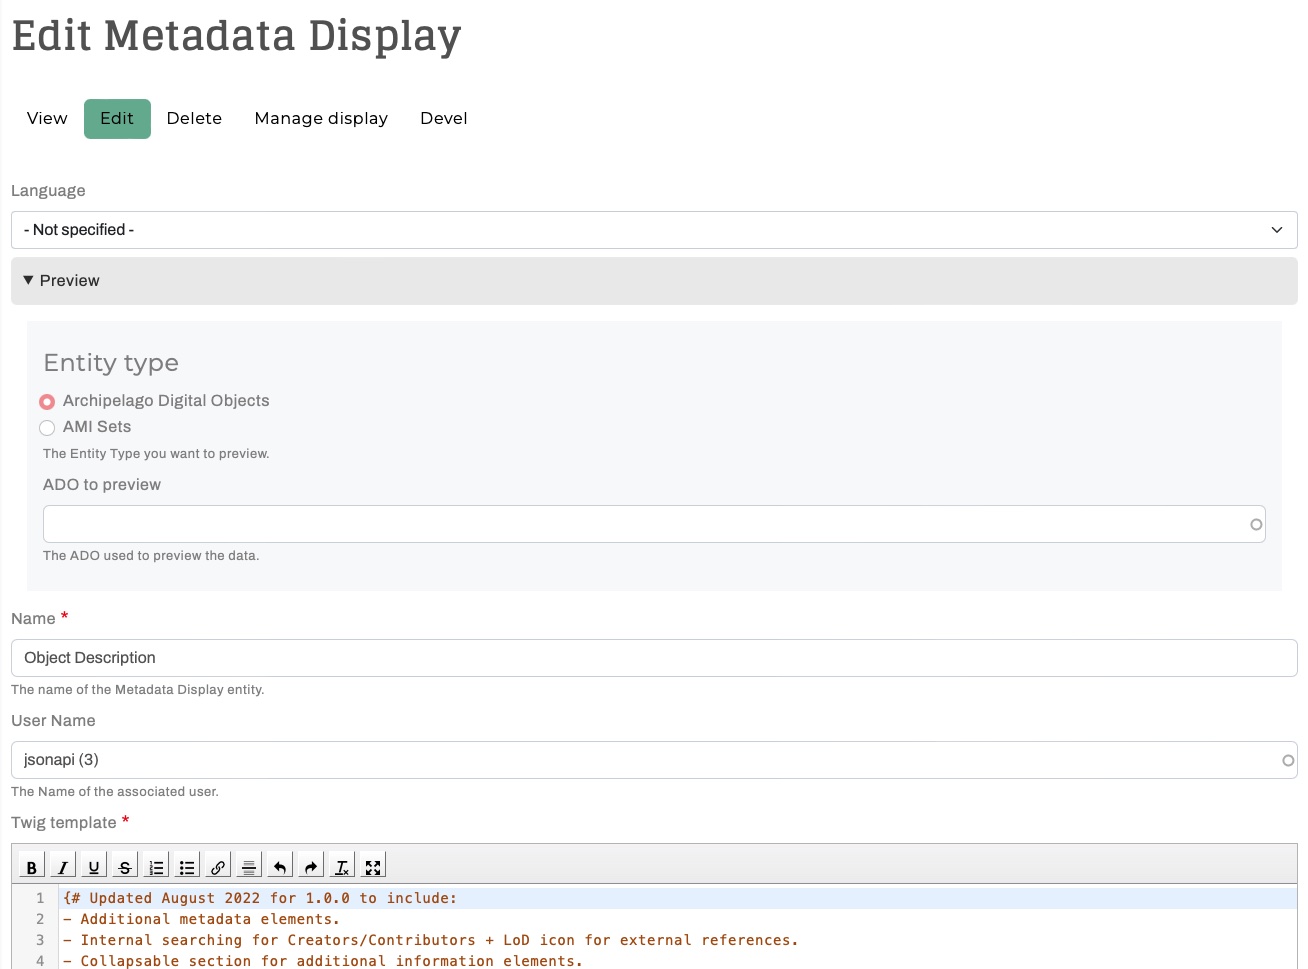Screen dimensions: 1308x969
Task: Select the Archipelago Digital Objects radio option
Action: tap(47, 402)
